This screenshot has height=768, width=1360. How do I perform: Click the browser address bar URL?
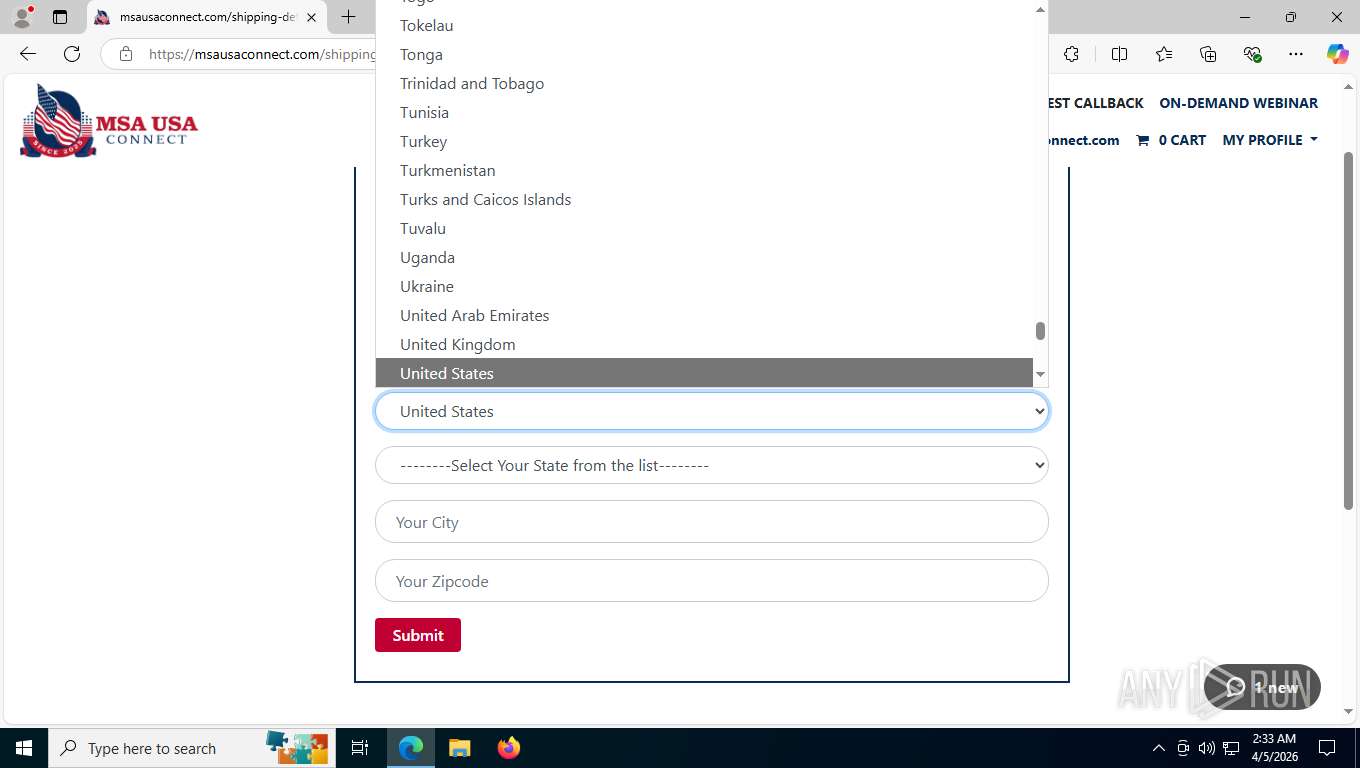(262, 54)
